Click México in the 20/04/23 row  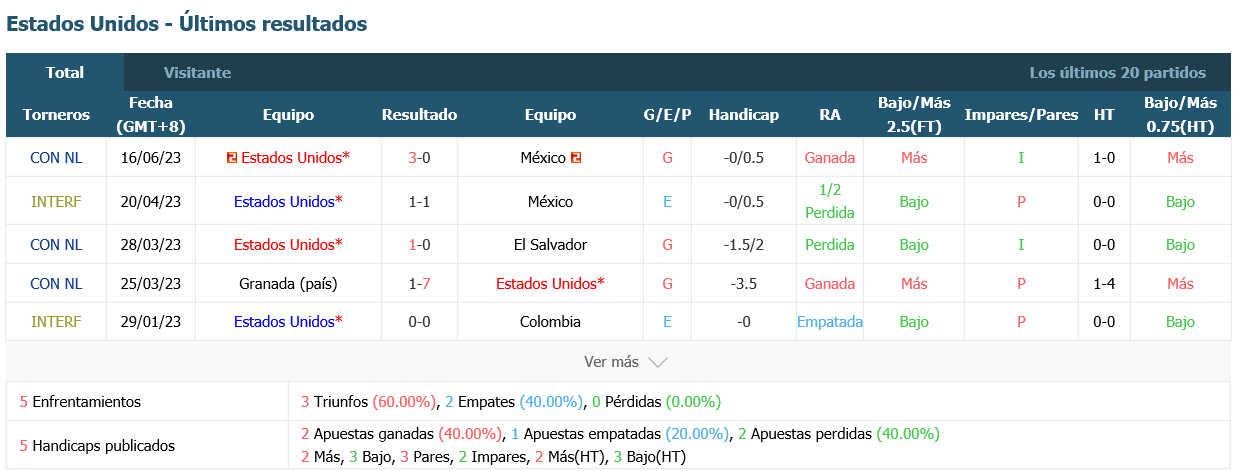click(550, 202)
